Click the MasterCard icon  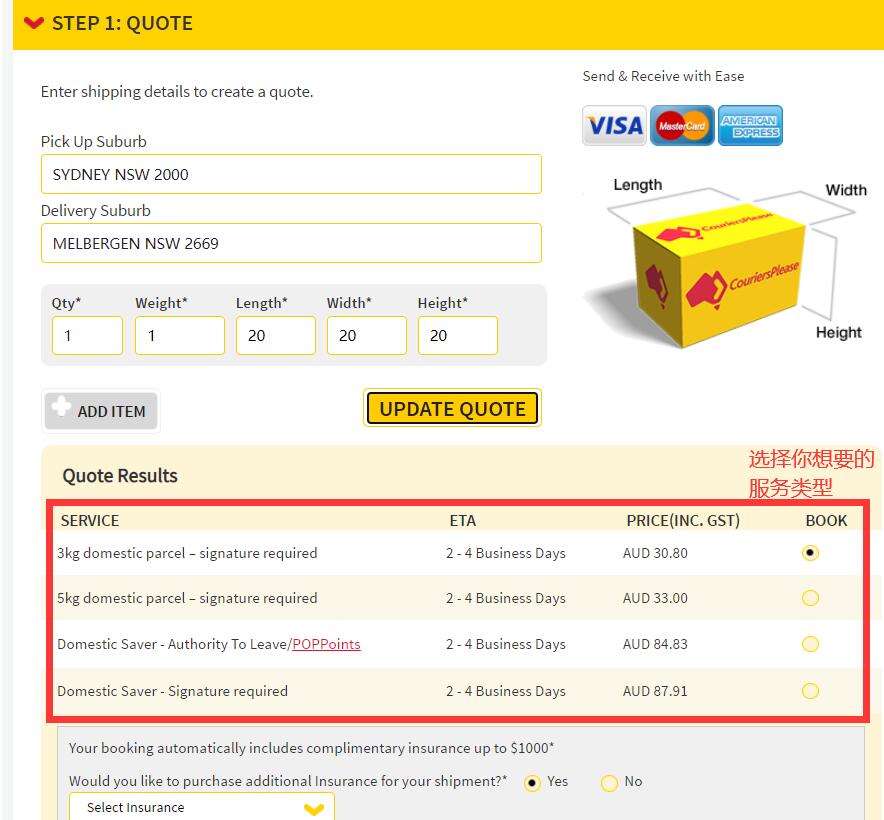point(682,125)
